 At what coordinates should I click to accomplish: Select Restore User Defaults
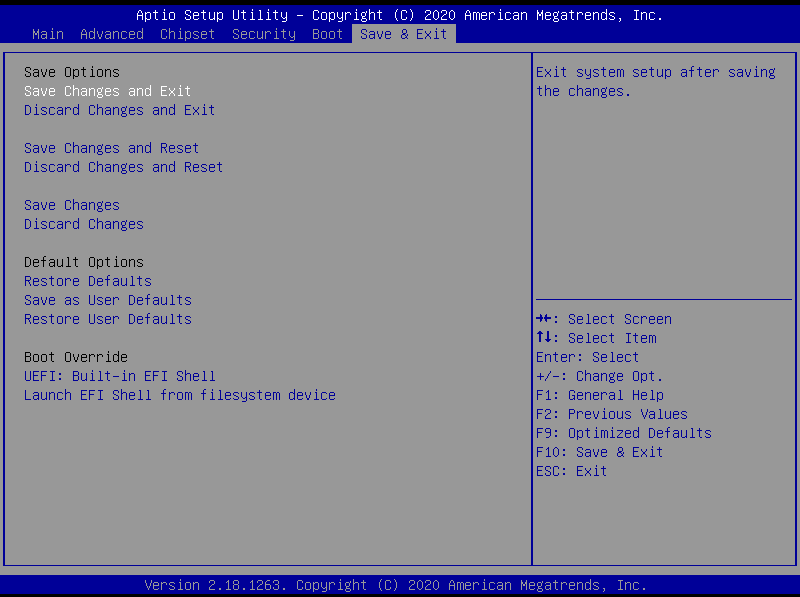point(108,319)
